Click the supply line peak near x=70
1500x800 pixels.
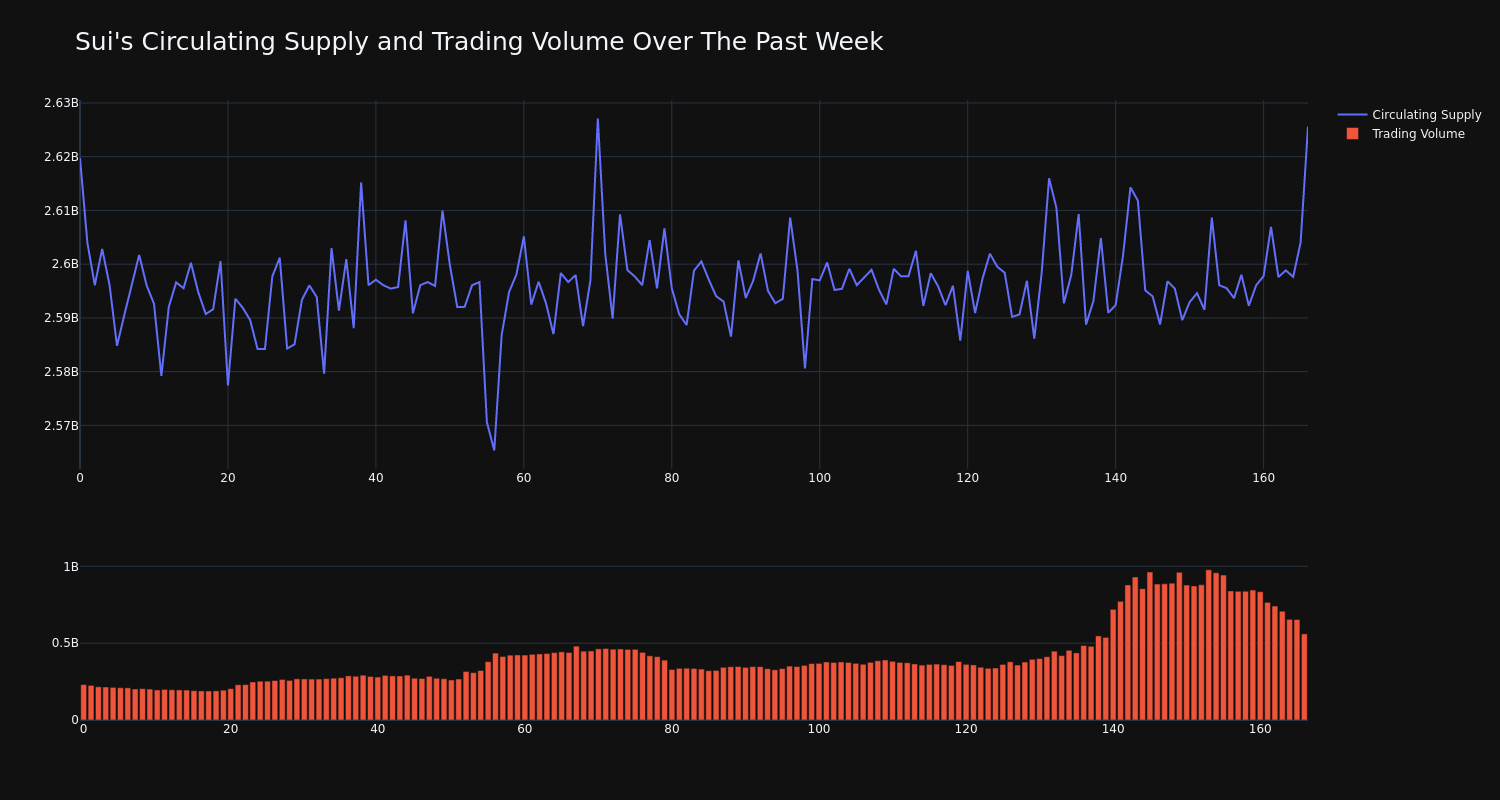(x=598, y=120)
